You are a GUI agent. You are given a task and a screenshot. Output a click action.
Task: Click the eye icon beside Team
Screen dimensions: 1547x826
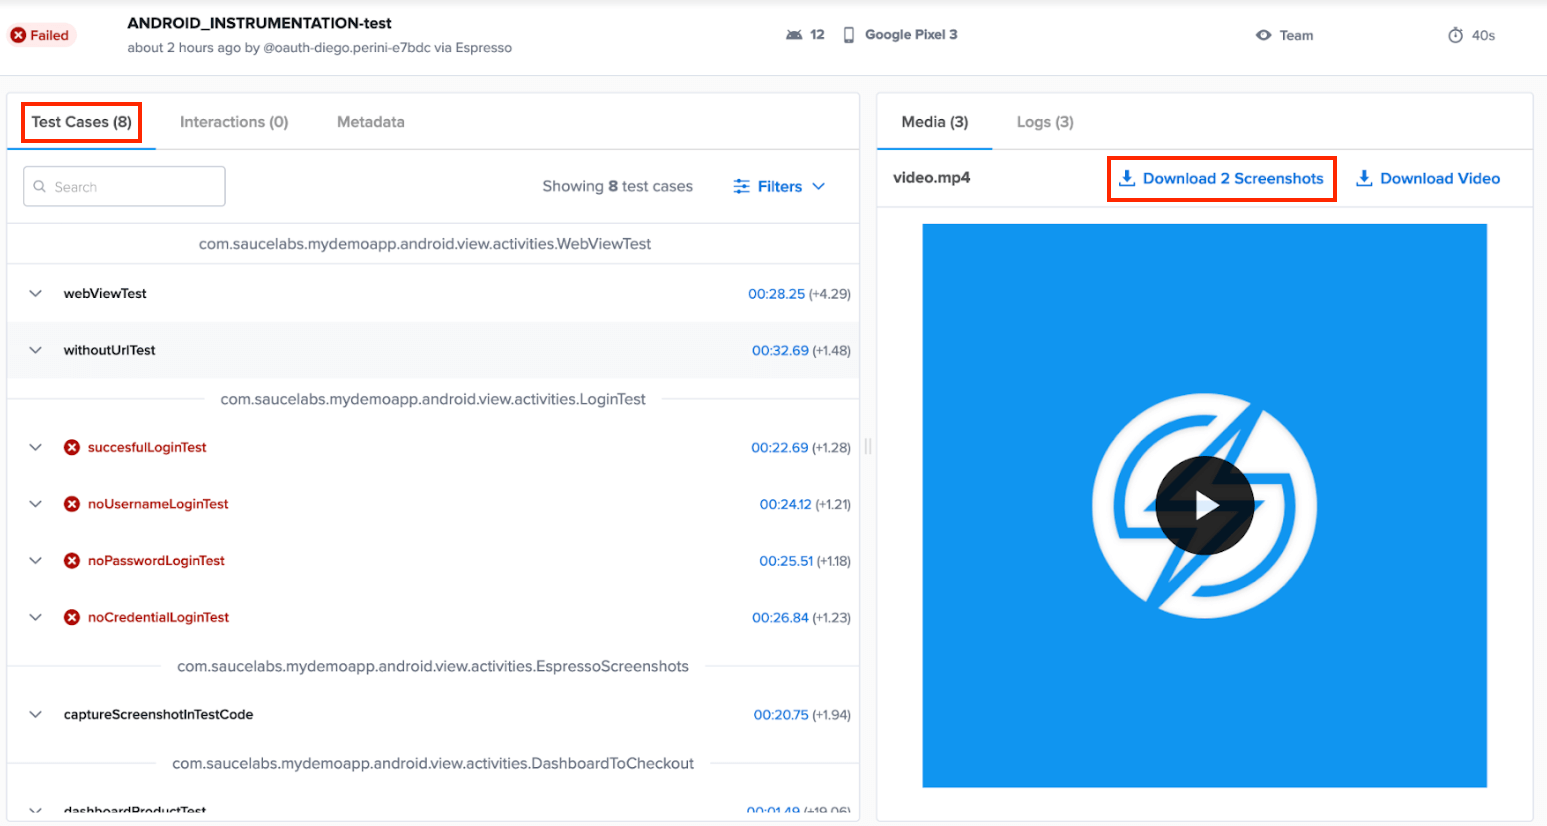coord(1264,35)
